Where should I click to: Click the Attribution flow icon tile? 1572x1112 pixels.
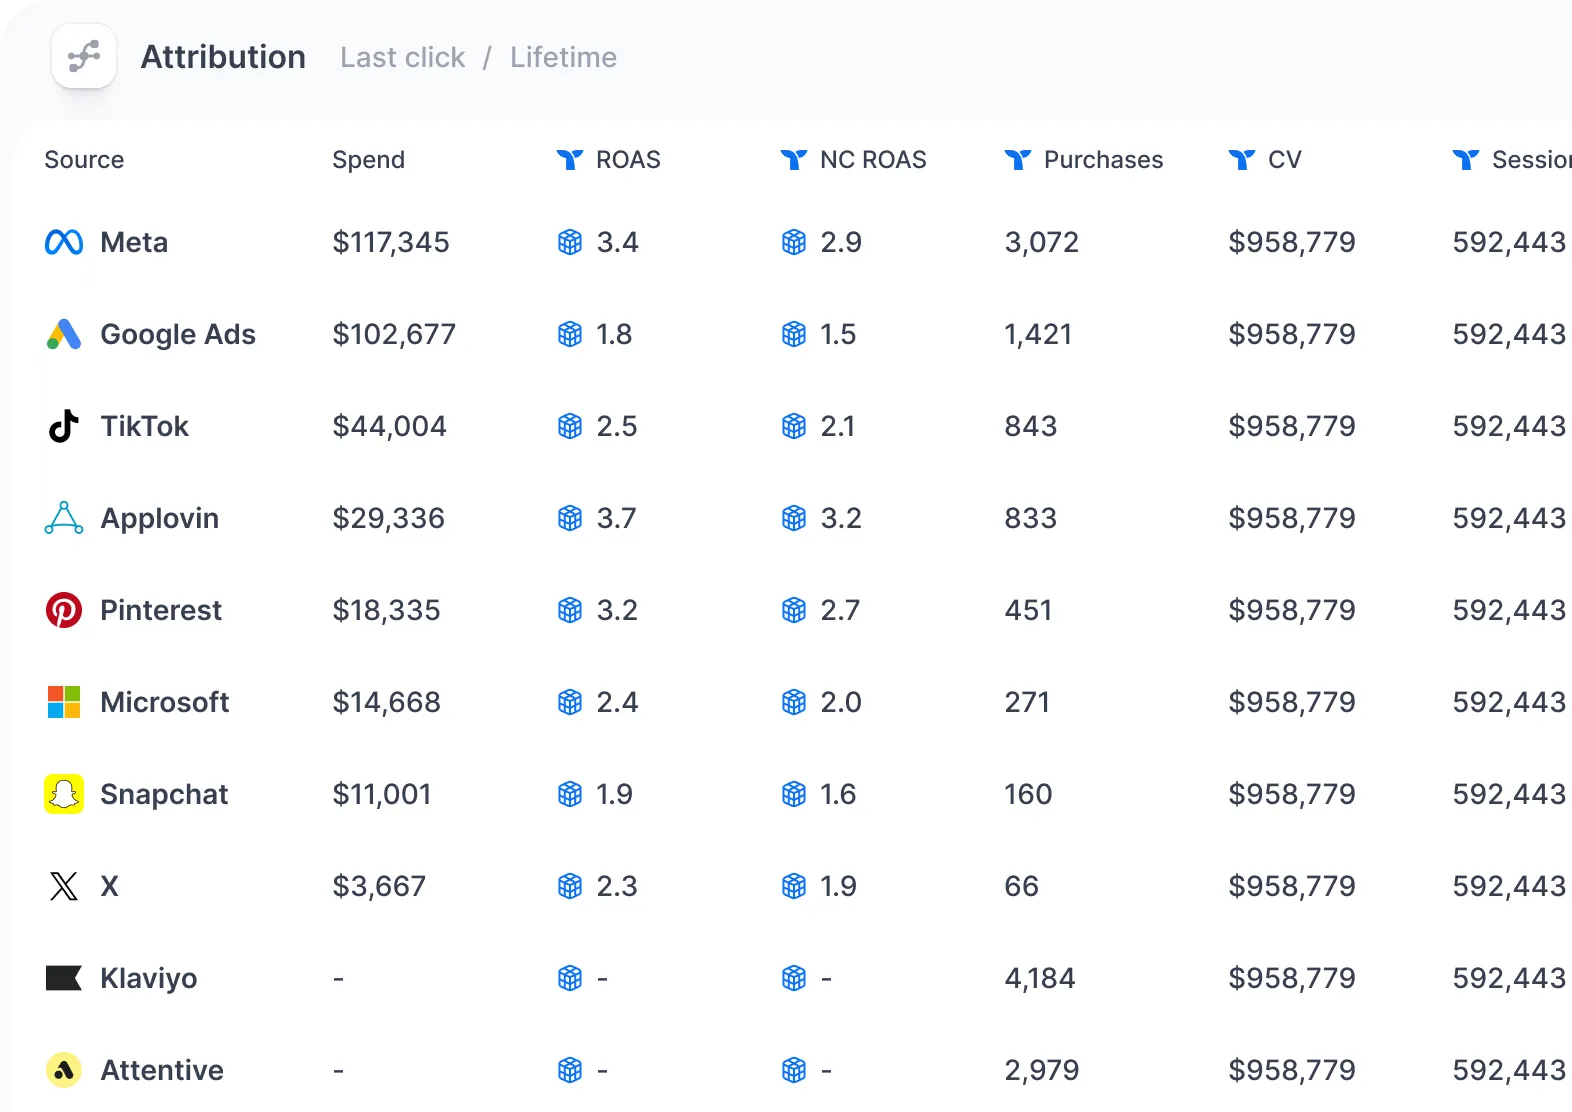tap(84, 56)
